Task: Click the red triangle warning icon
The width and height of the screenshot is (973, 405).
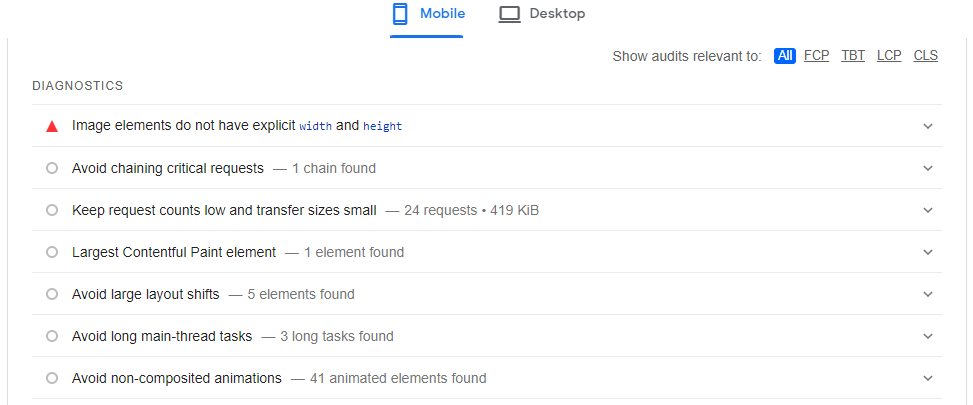Action: tap(52, 126)
